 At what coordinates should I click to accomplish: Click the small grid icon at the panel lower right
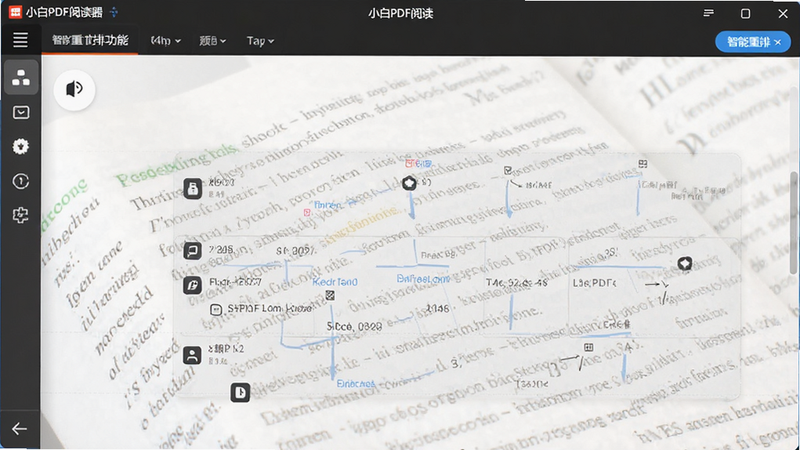point(588,347)
